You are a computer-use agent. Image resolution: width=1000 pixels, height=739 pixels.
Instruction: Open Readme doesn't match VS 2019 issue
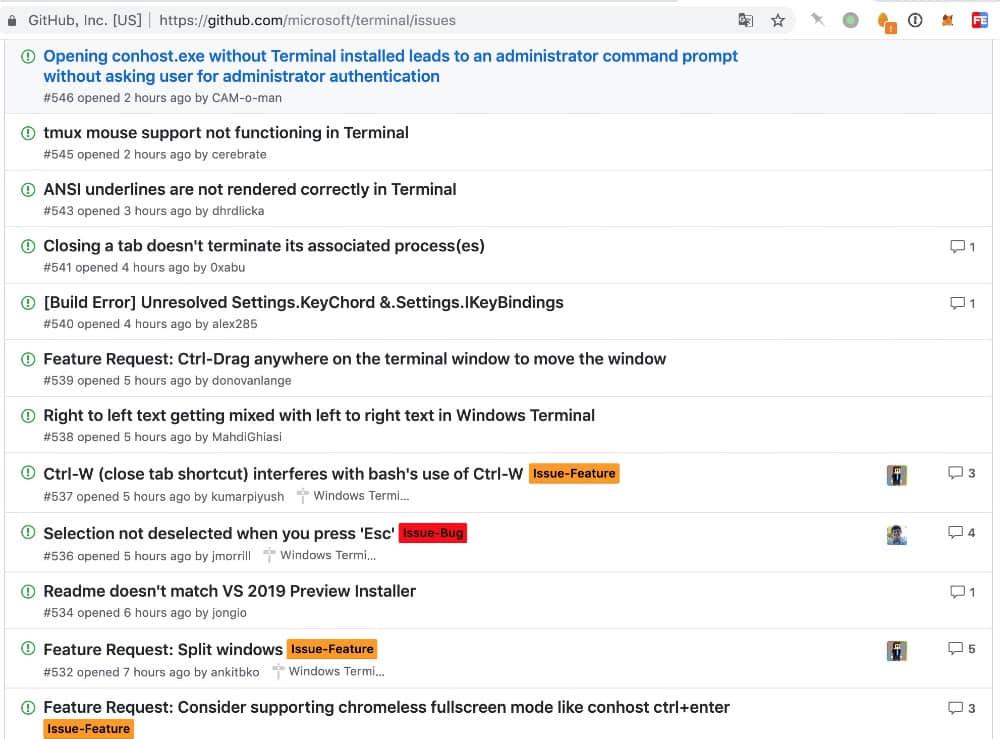point(230,591)
